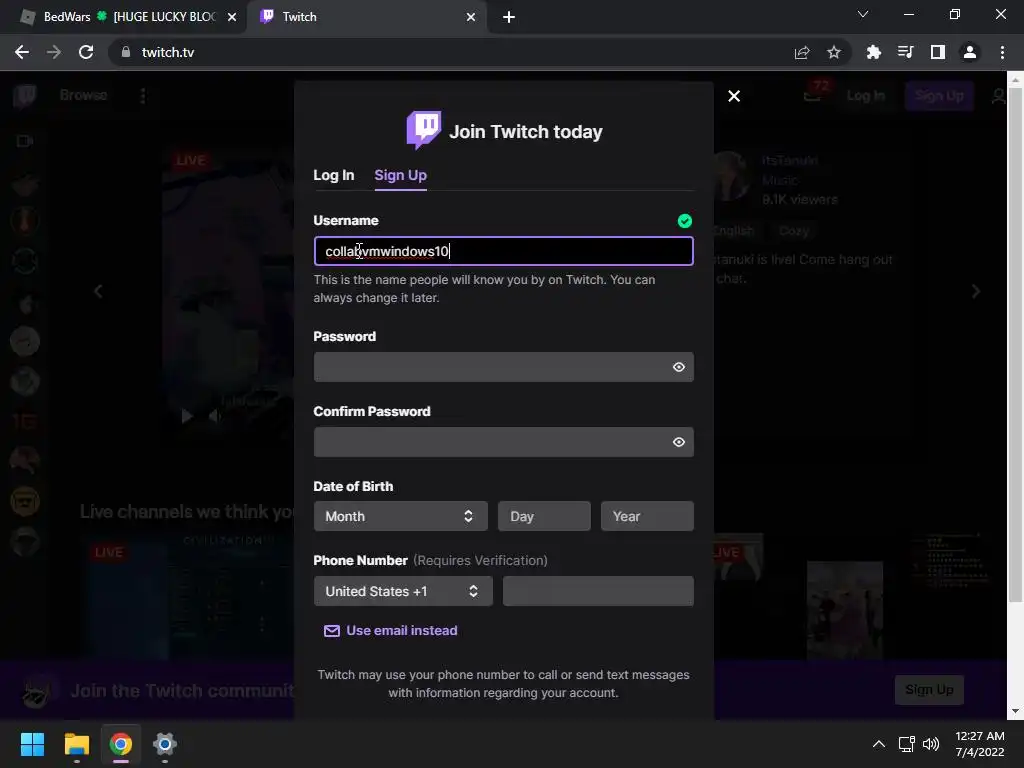Screen dimensions: 1024x768
Task: Show hidden system tray icons
Action: (x=879, y=744)
